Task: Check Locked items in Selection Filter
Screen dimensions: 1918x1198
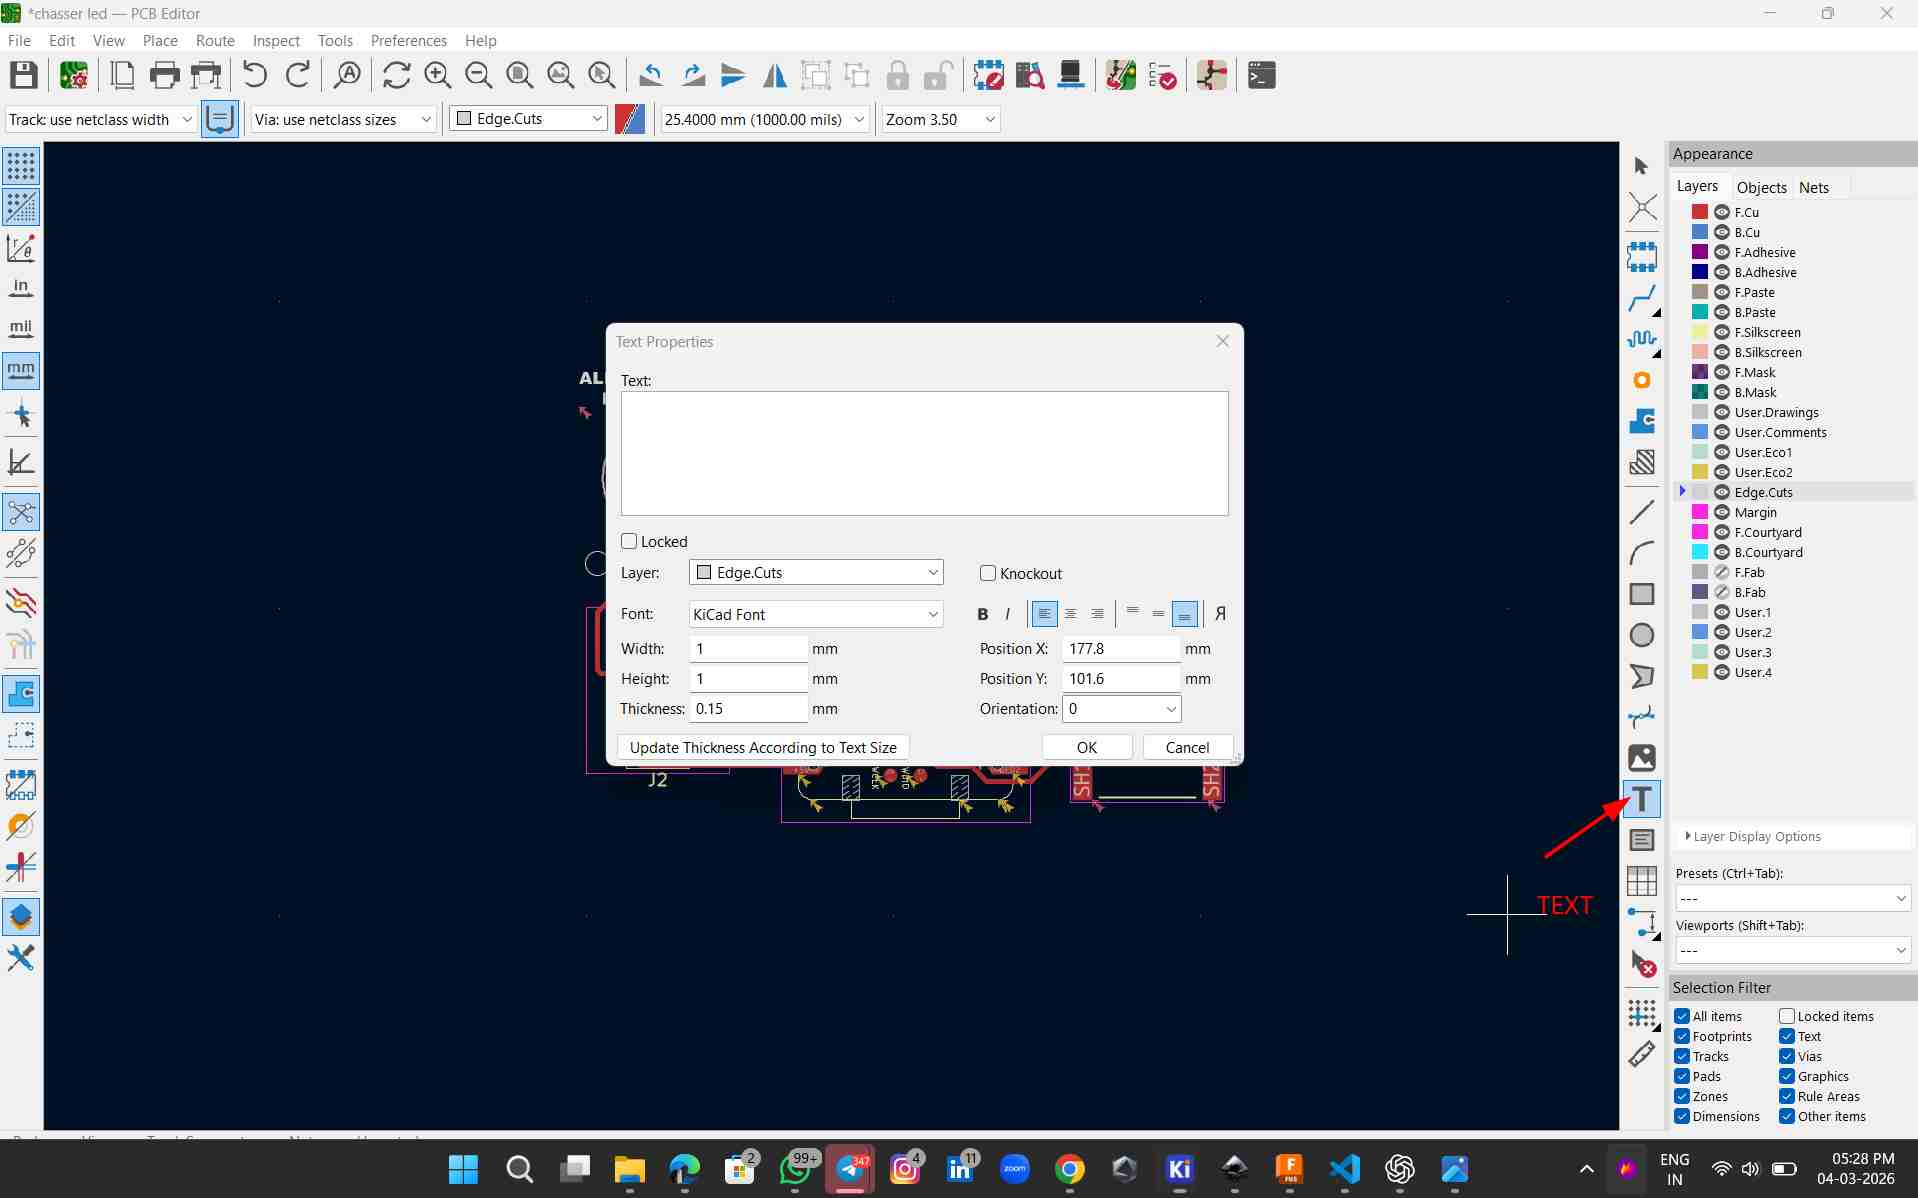Action: click(1787, 1016)
